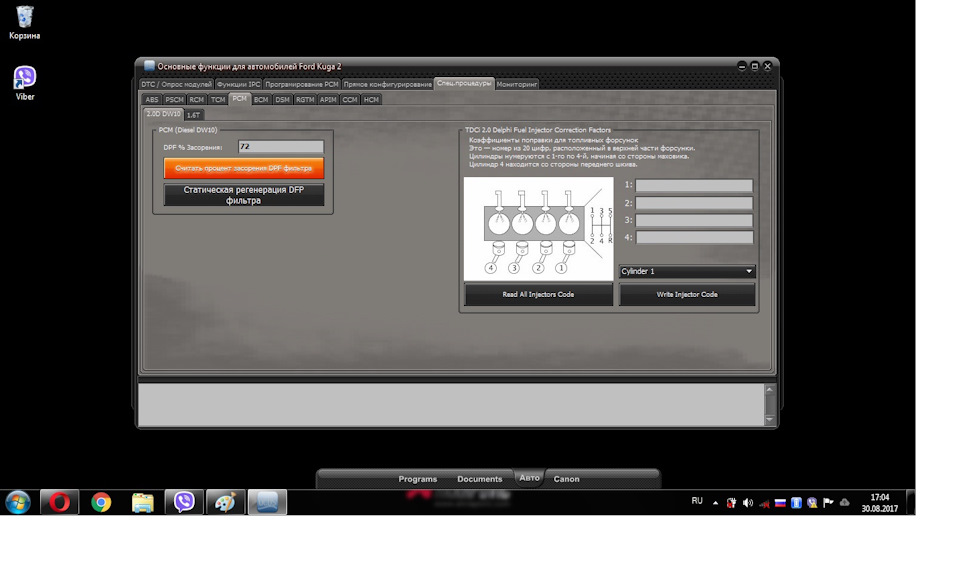The image size is (960, 588).
Task: Open the Функции IPC tab
Action: point(238,84)
